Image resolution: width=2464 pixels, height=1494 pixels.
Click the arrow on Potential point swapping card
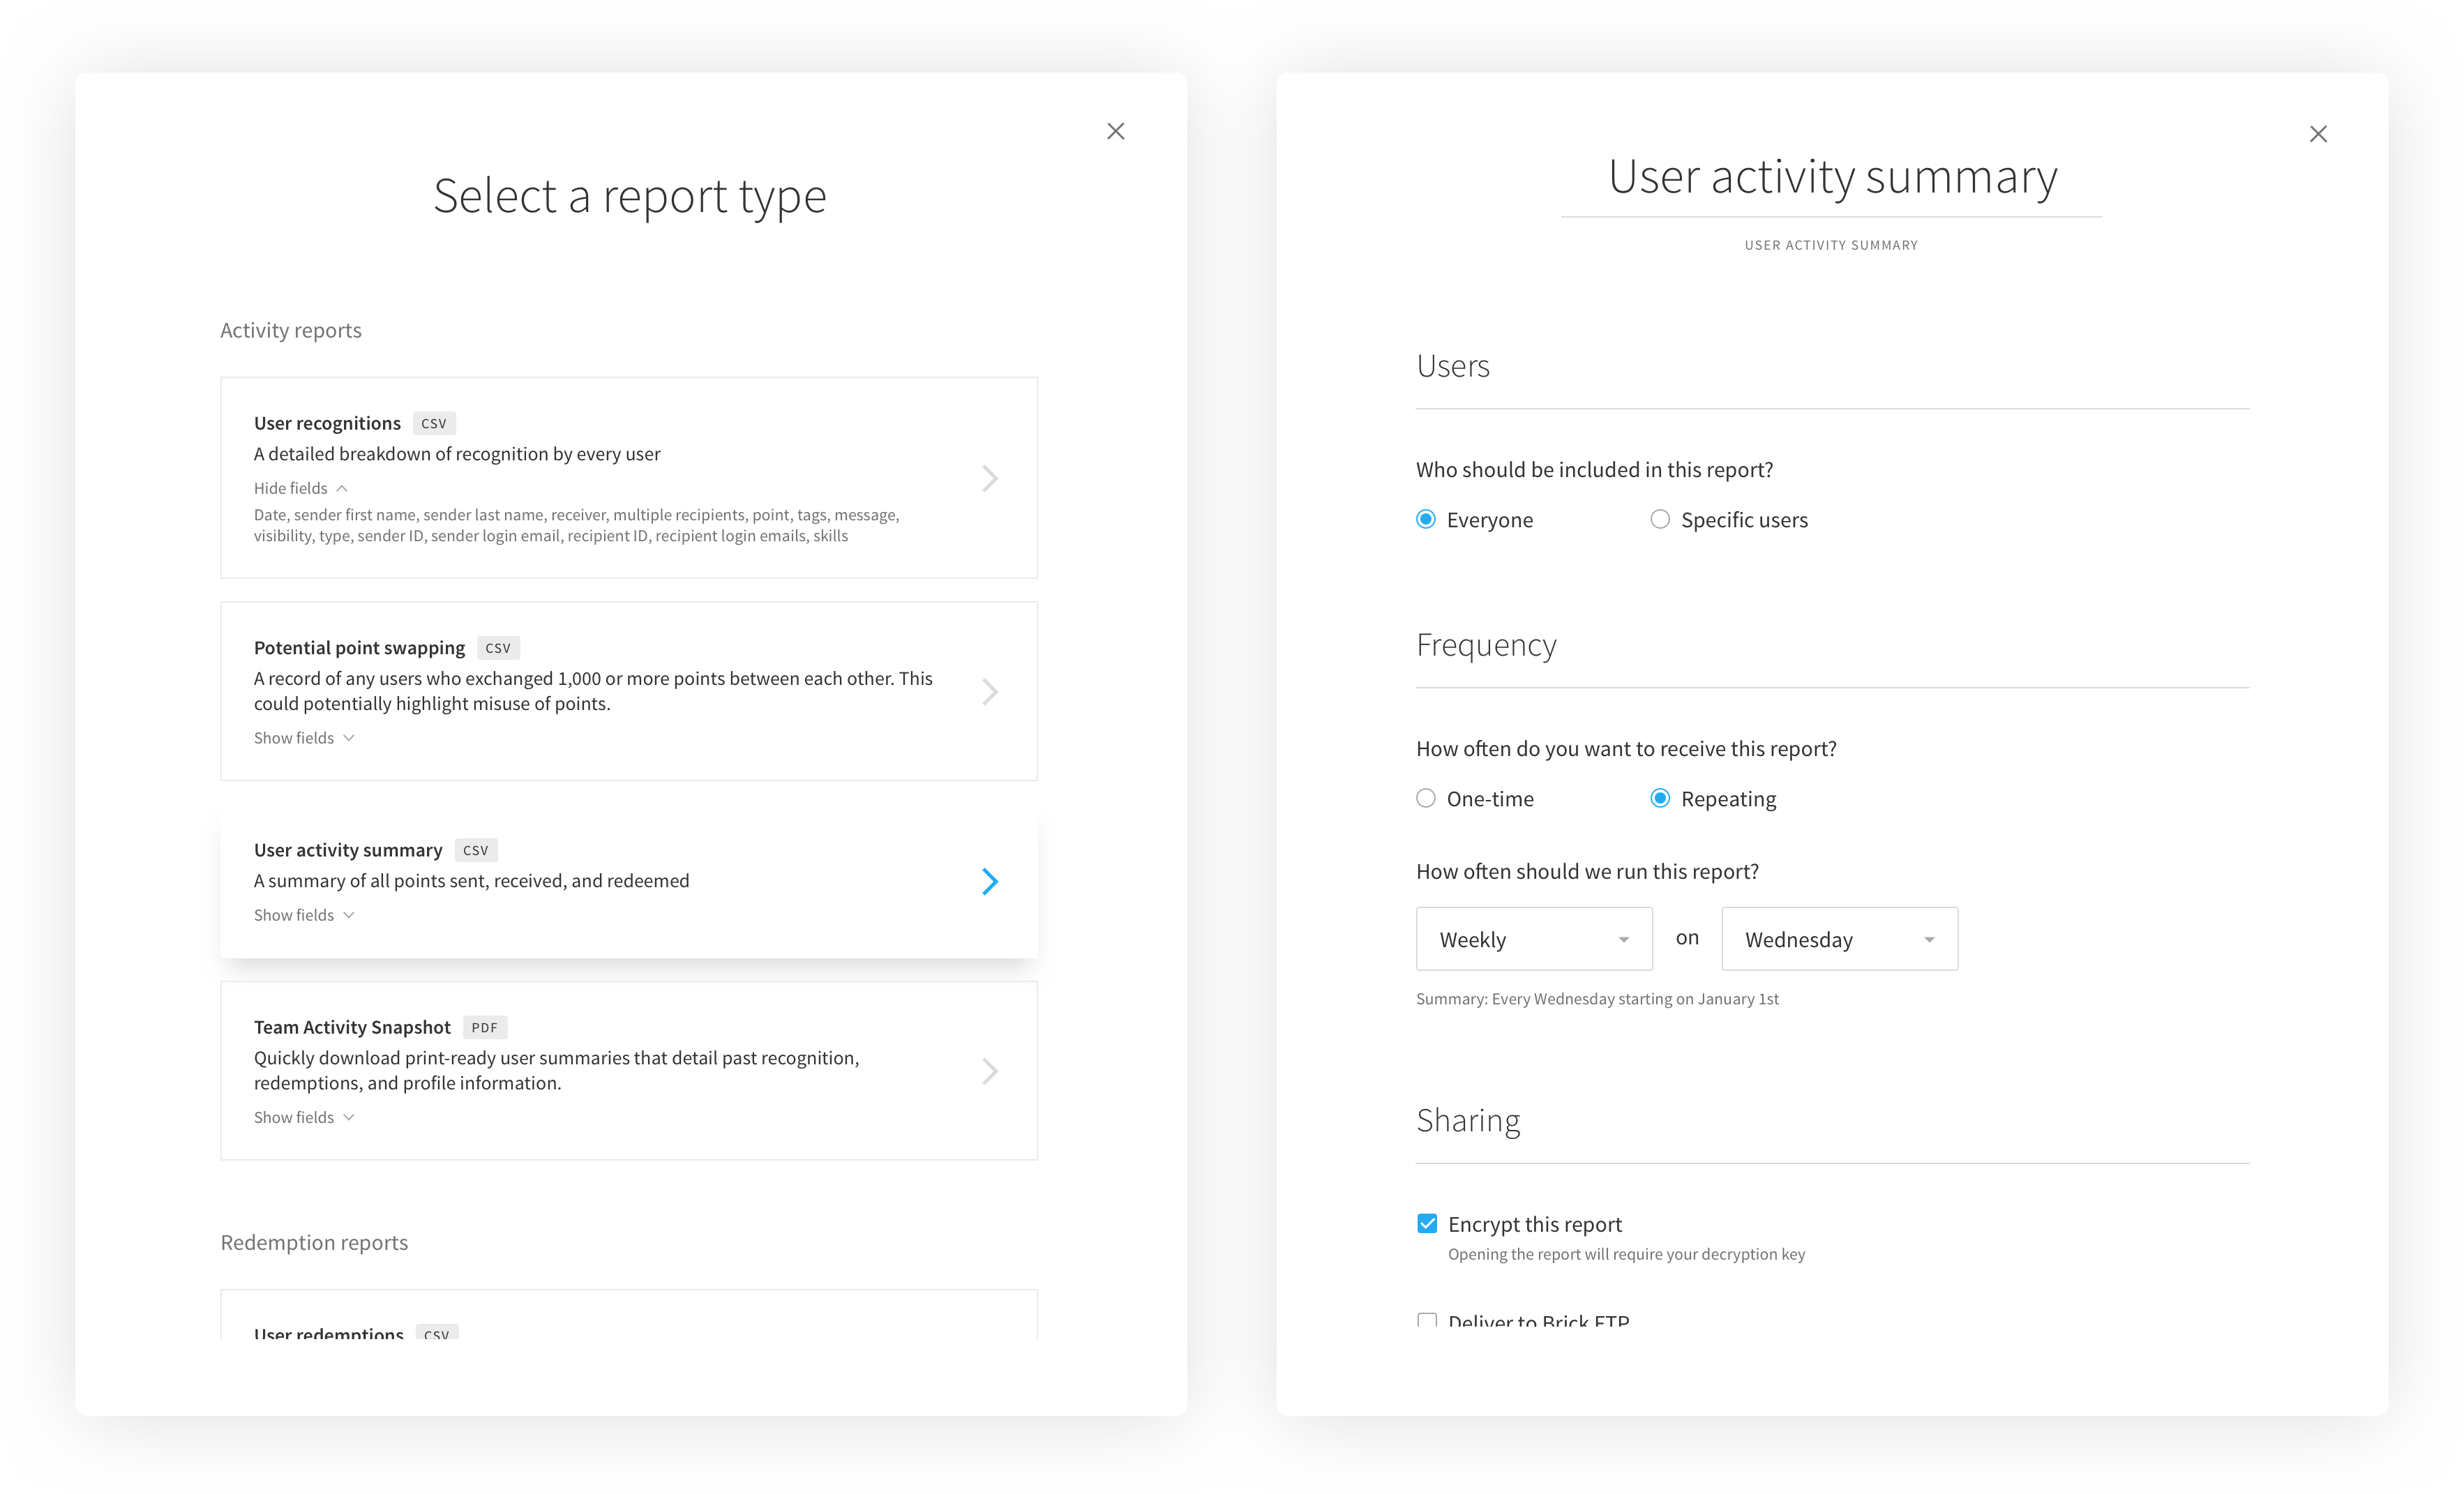(x=989, y=692)
